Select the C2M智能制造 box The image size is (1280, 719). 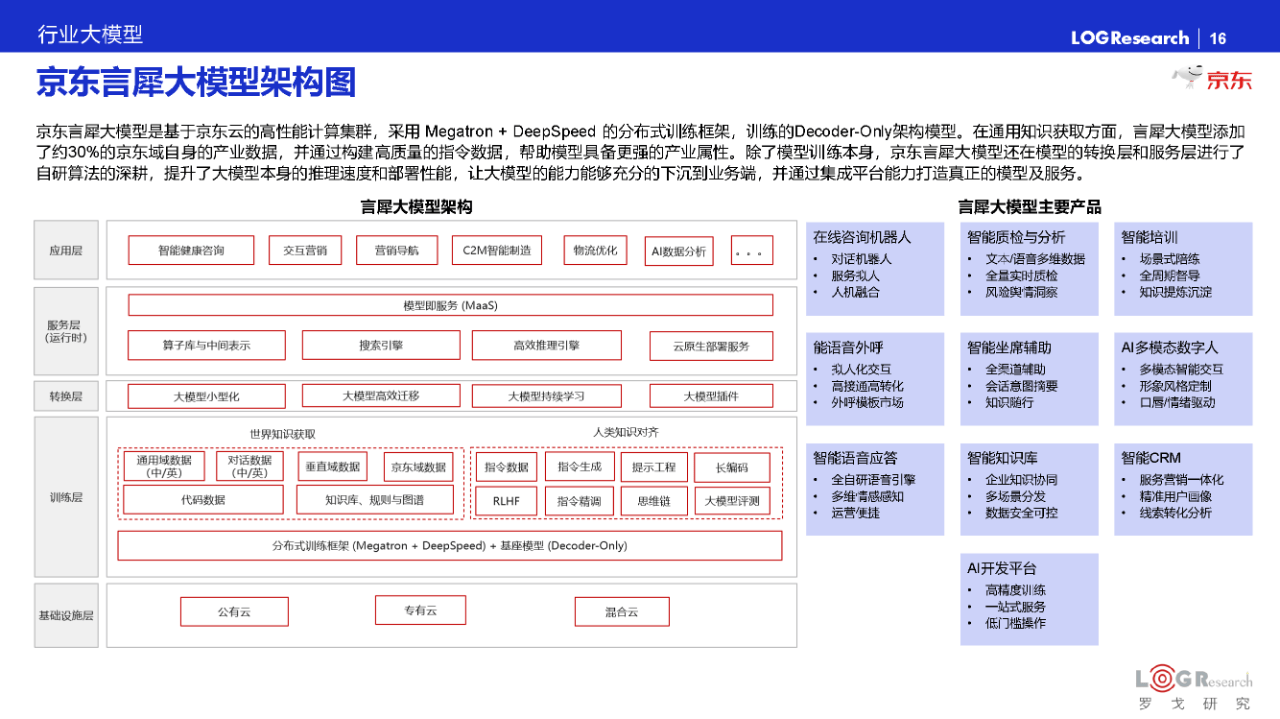pyautogui.click(x=497, y=250)
